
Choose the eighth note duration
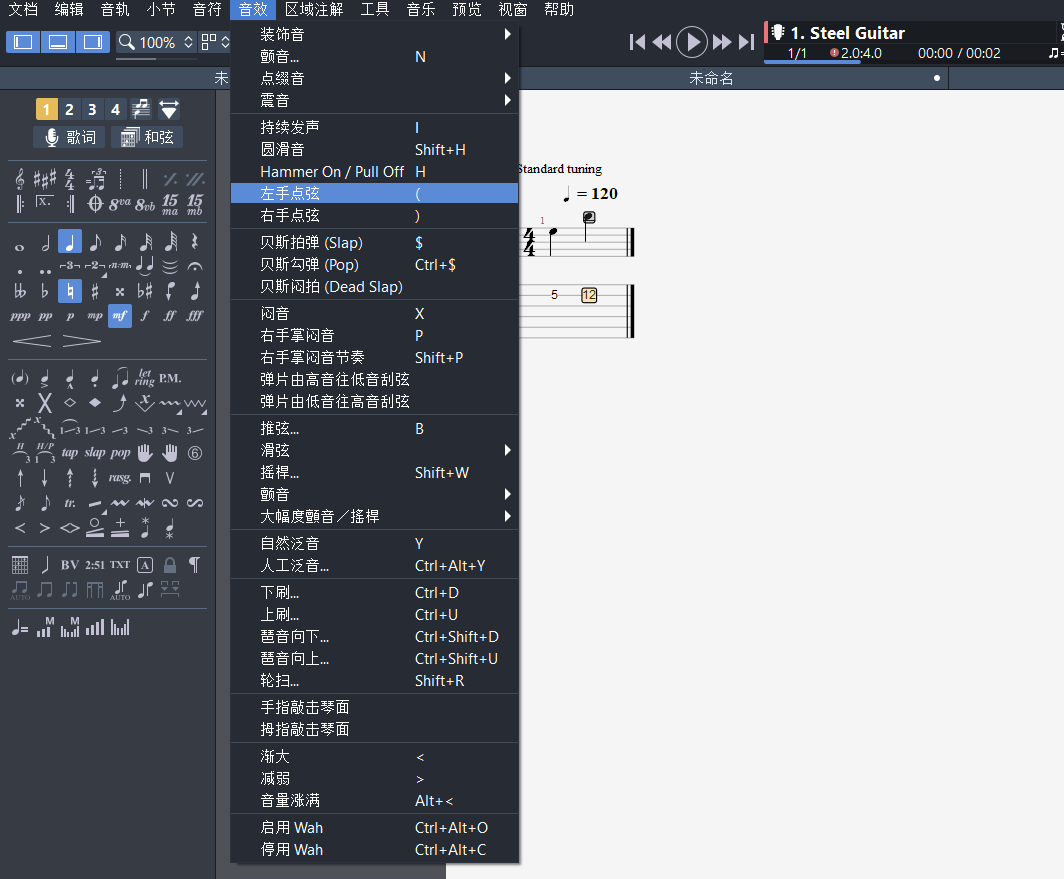[x=95, y=242]
